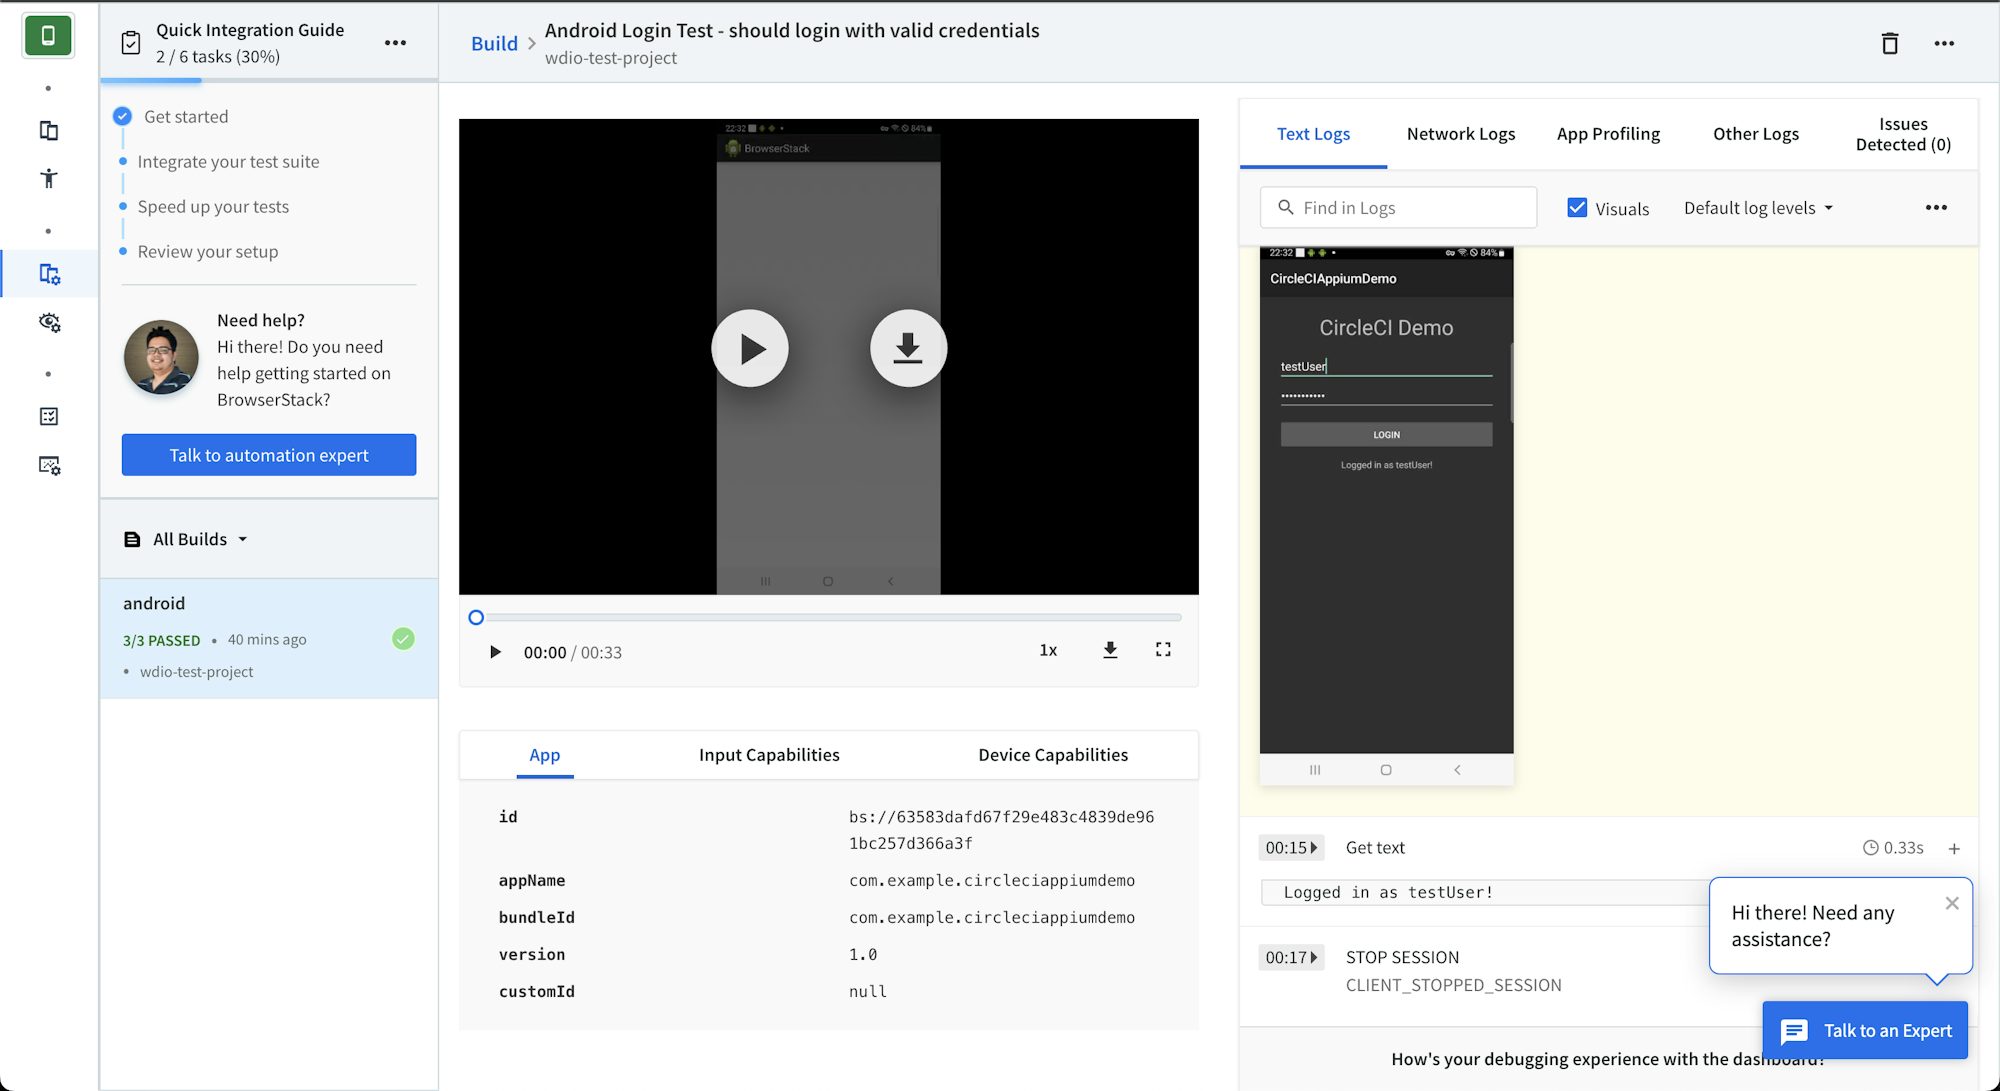Image resolution: width=2000 pixels, height=1091 pixels.
Task: Open the Requirements checklist sidebar icon
Action: point(49,417)
